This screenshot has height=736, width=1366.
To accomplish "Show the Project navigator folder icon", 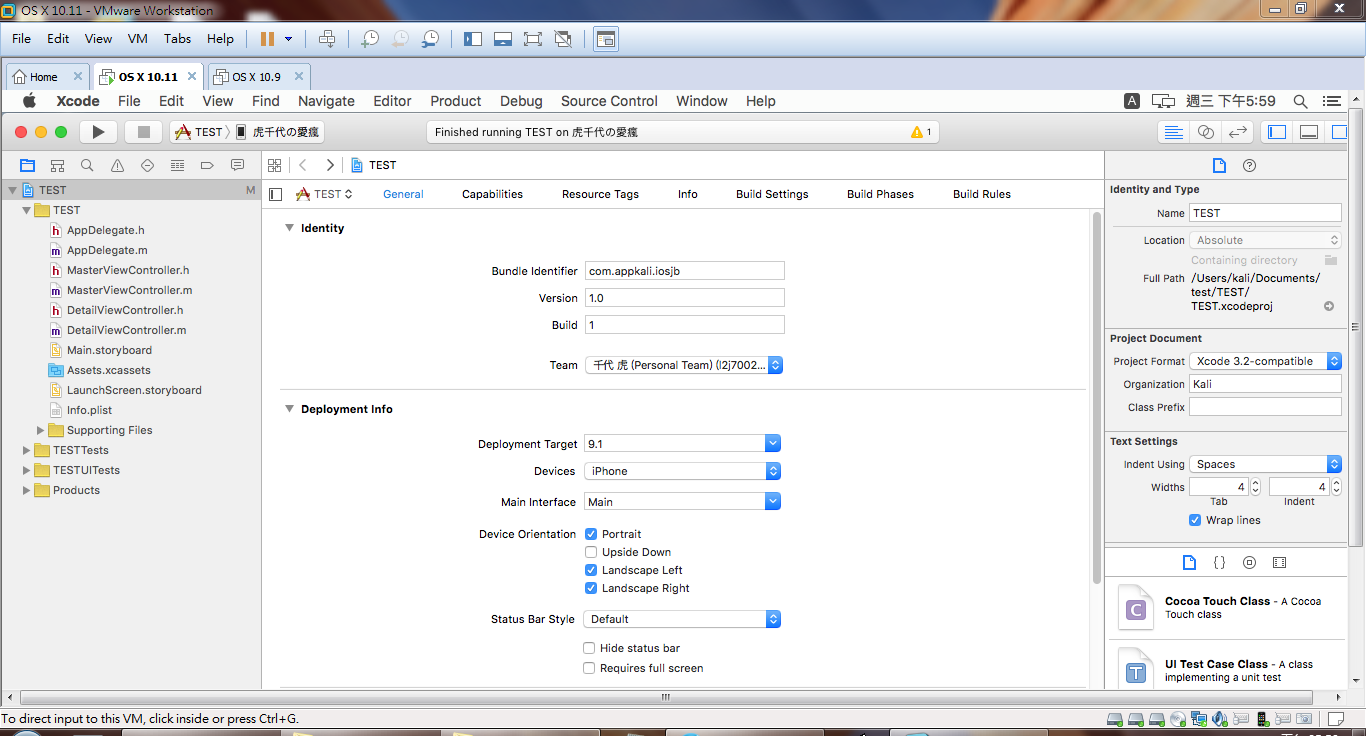I will click(x=27, y=165).
